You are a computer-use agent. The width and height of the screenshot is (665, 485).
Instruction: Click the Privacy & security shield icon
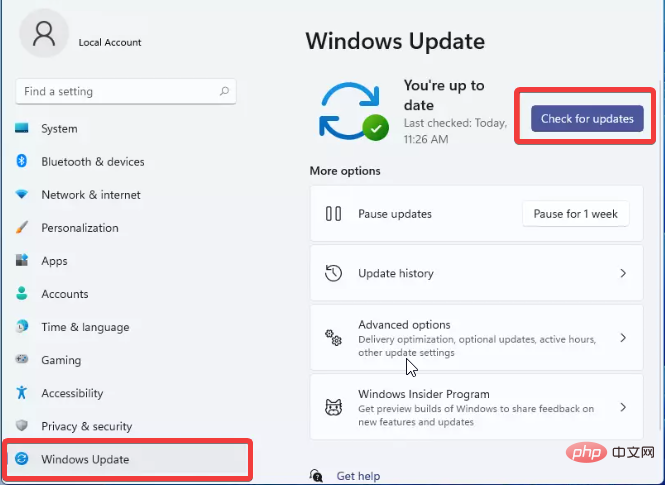22,425
